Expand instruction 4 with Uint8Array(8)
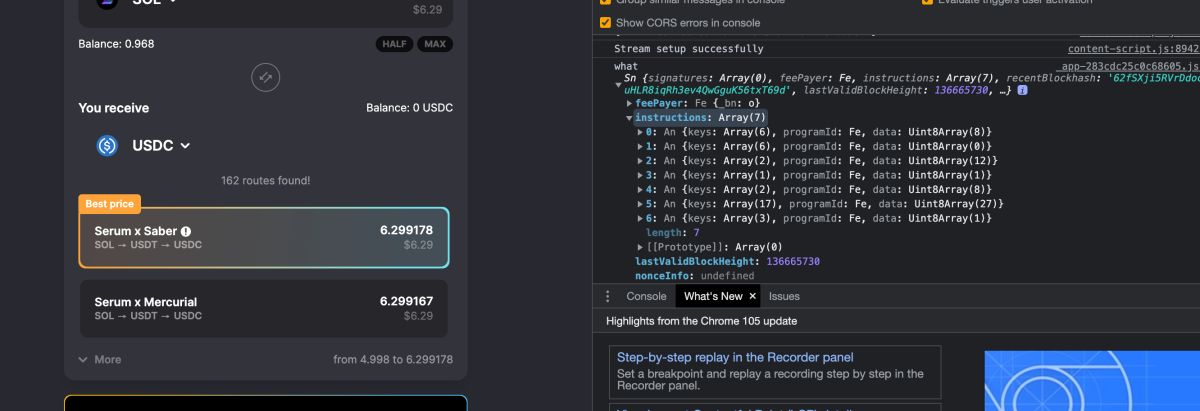Screen dimensions: 1200x411 click(640, 189)
